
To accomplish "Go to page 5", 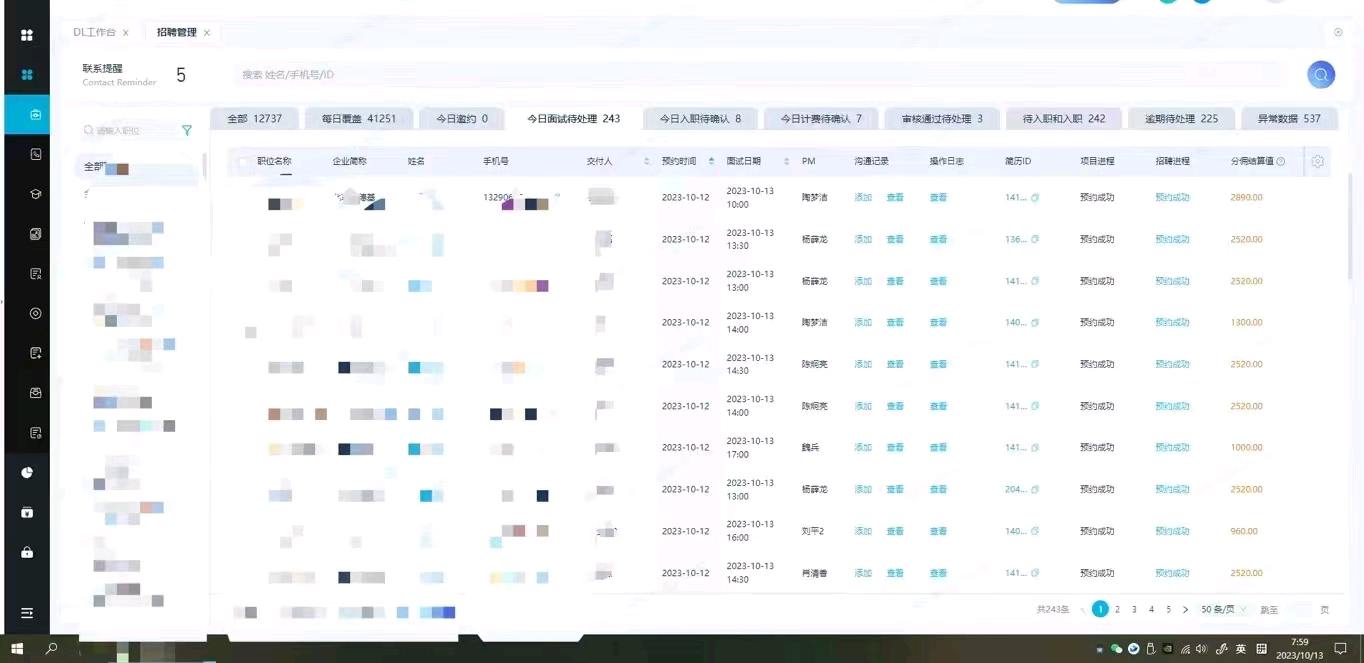I will coord(1168,609).
